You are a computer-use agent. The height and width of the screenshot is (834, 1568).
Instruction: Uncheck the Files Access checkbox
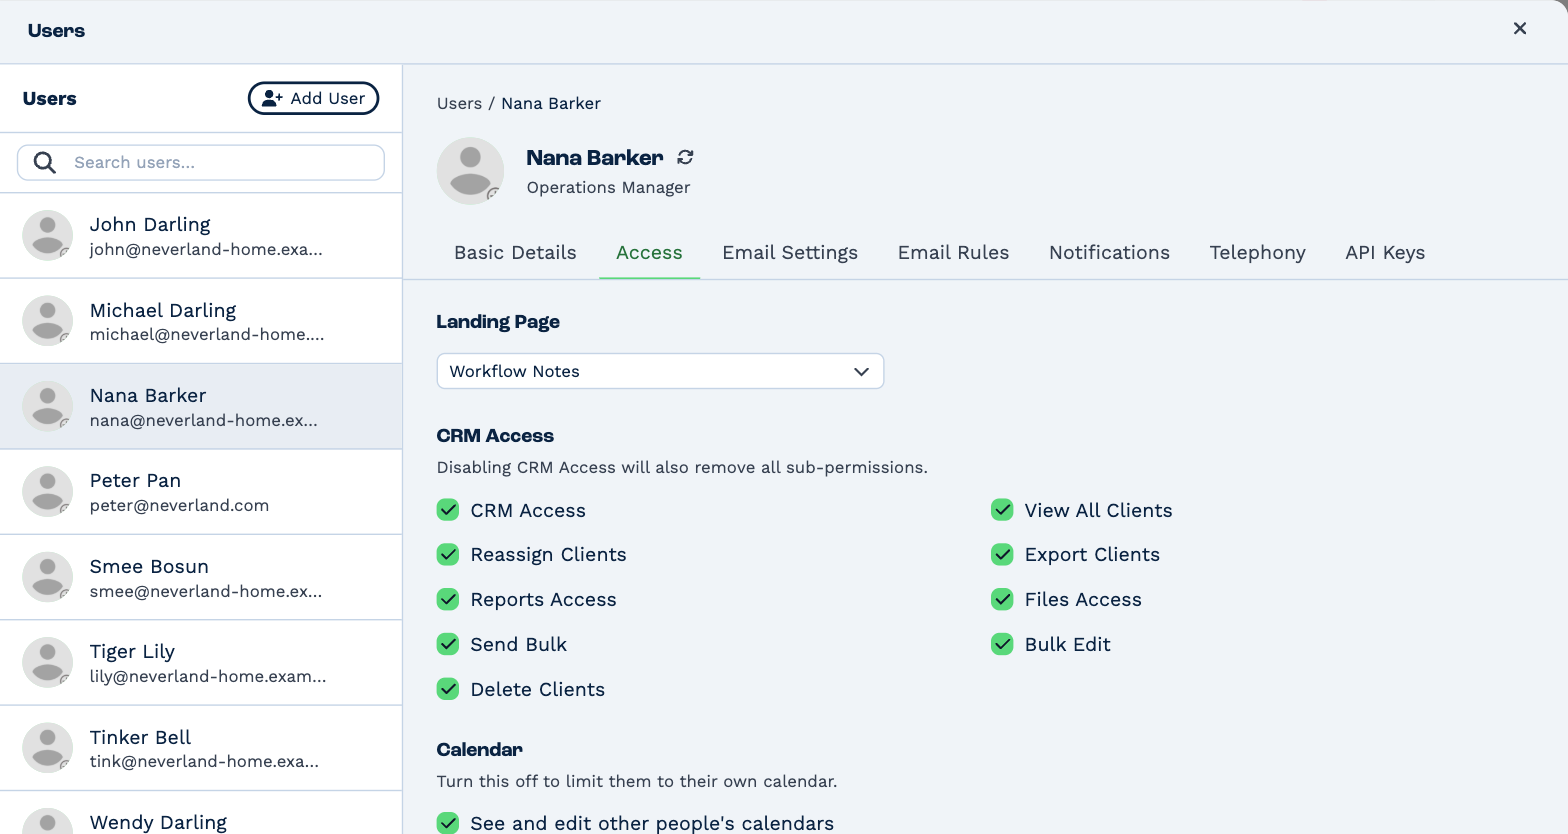pos(1002,599)
